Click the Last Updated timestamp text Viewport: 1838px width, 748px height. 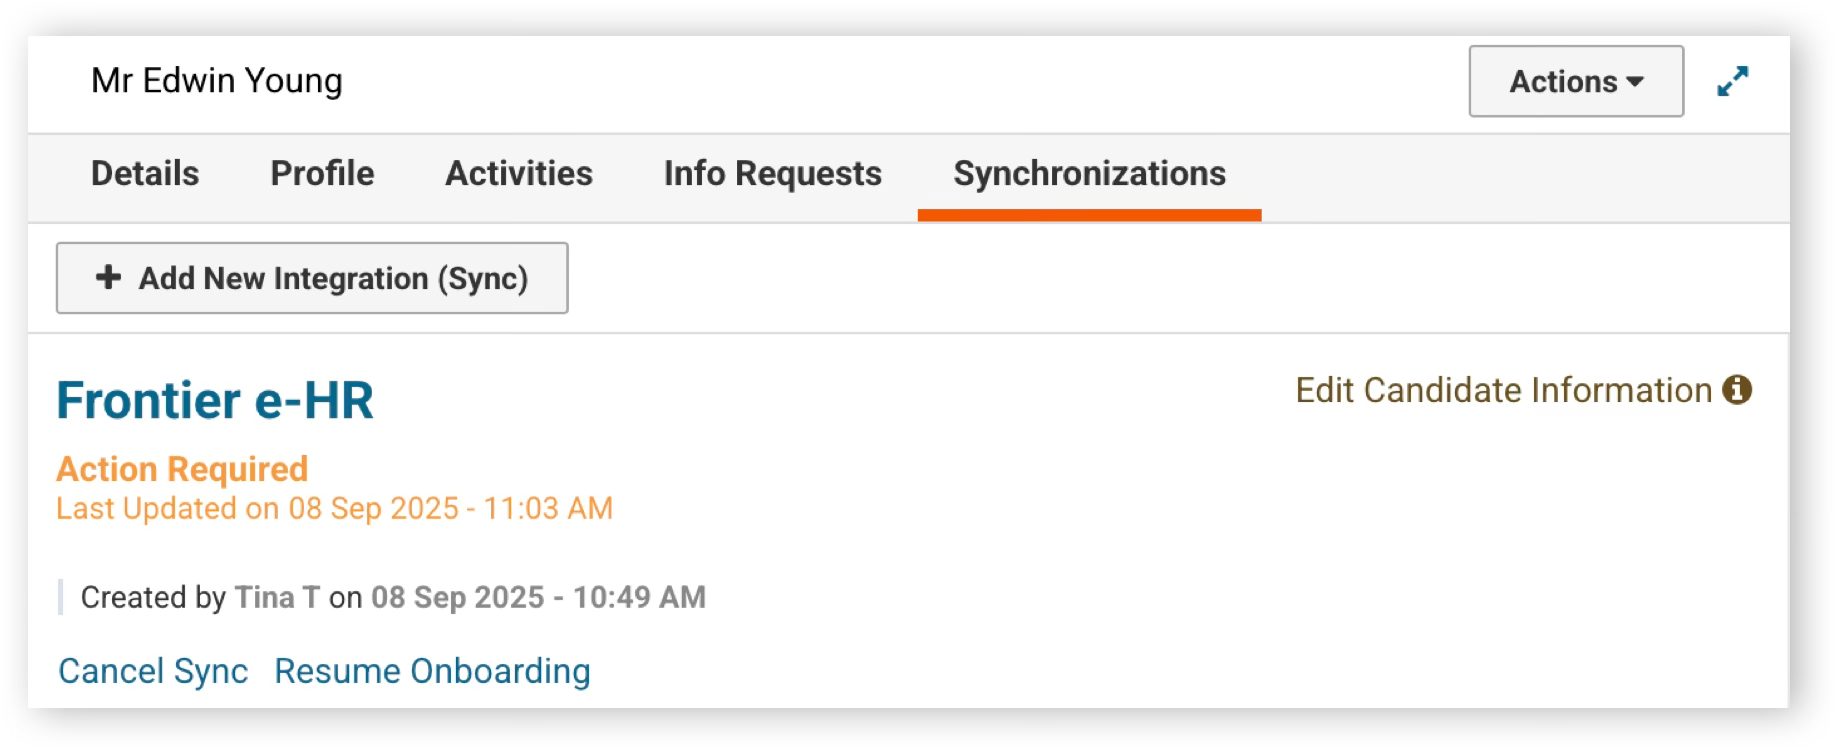click(x=334, y=508)
